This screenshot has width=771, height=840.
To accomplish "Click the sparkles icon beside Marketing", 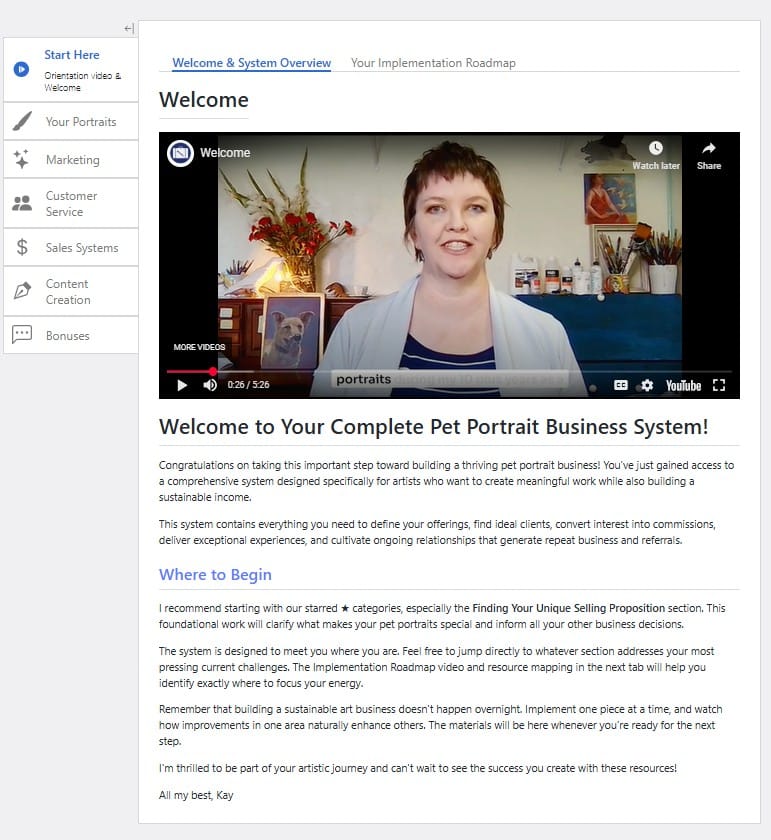I will pyautogui.click(x=21, y=159).
